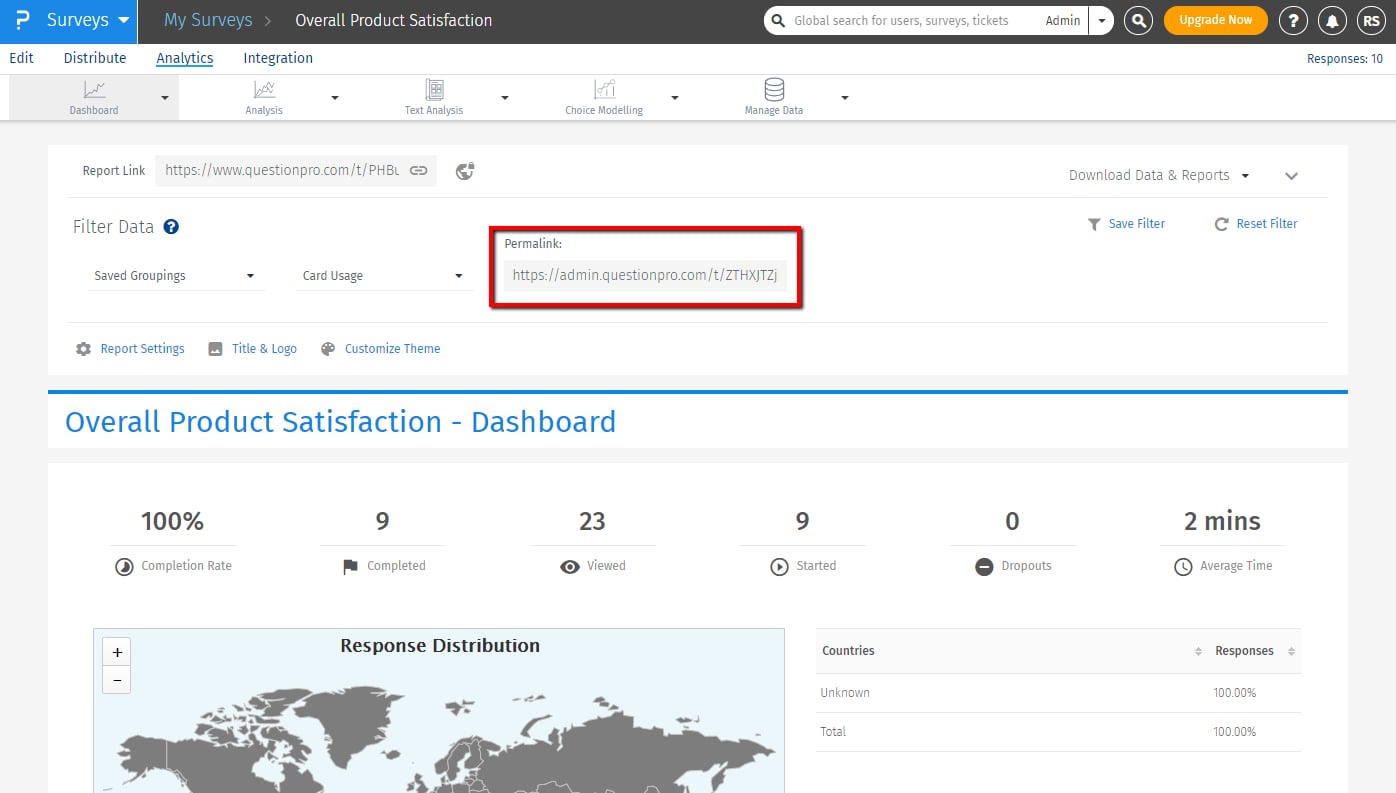1396x793 pixels.
Task: Click the help question mark icon
Action: pyautogui.click(x=1293, y=21)
